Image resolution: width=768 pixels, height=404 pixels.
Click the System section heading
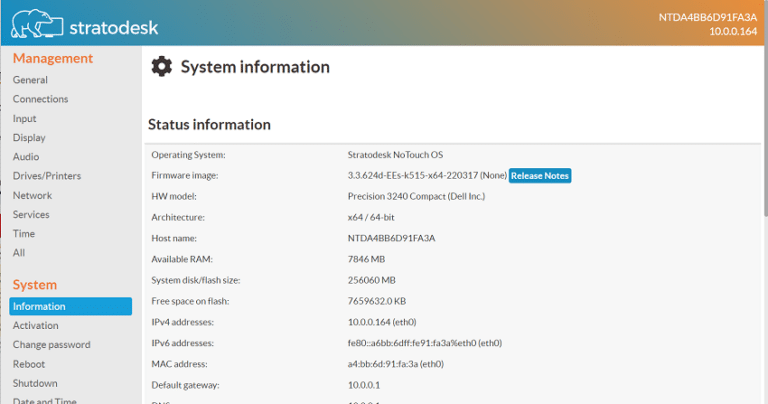point(35,285)
